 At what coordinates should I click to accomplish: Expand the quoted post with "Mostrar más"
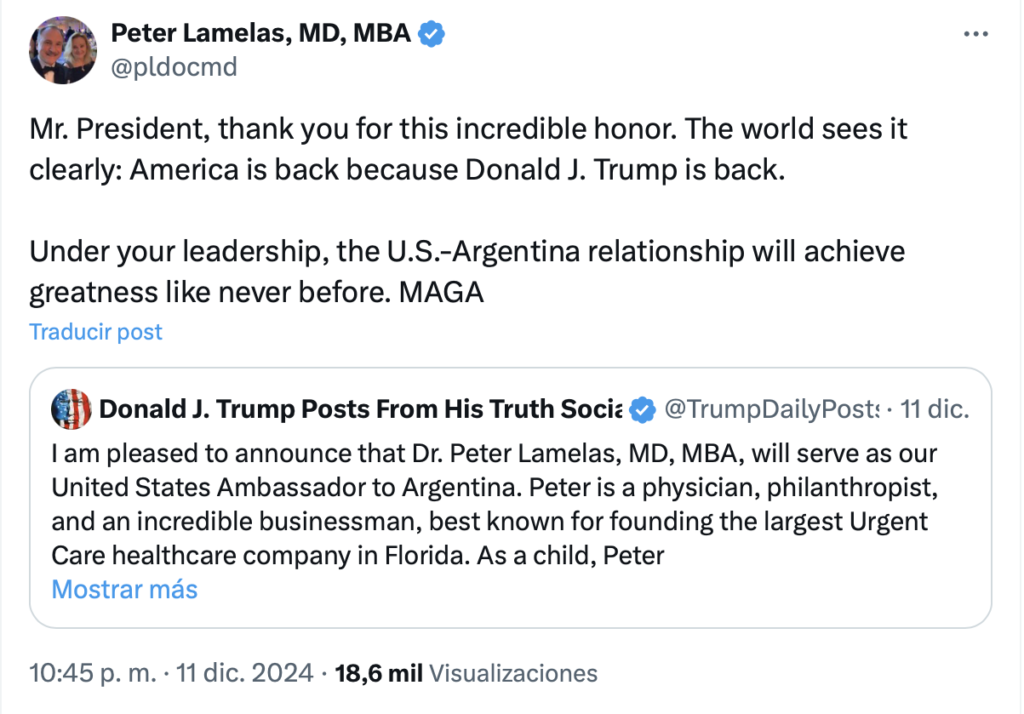tap(124, 589)
